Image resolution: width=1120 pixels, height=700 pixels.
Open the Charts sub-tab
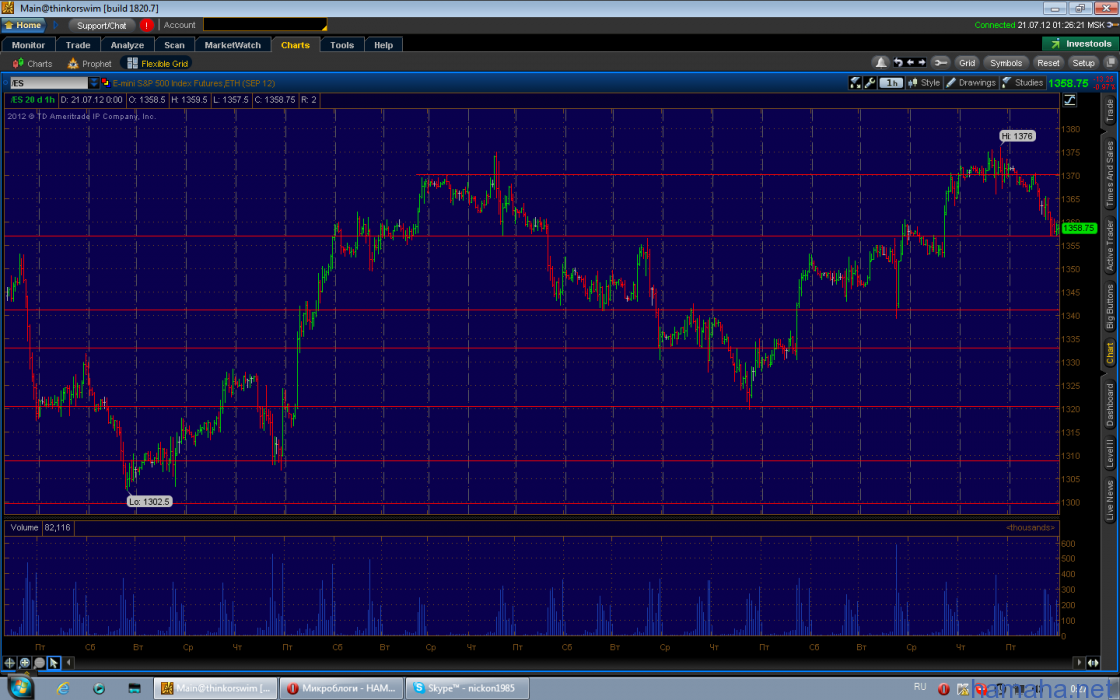[32, 64]
